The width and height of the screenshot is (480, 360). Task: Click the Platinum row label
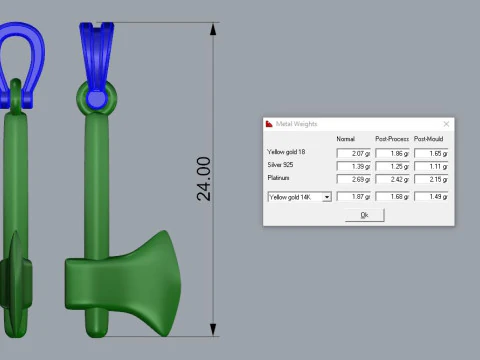click(278, 178)
